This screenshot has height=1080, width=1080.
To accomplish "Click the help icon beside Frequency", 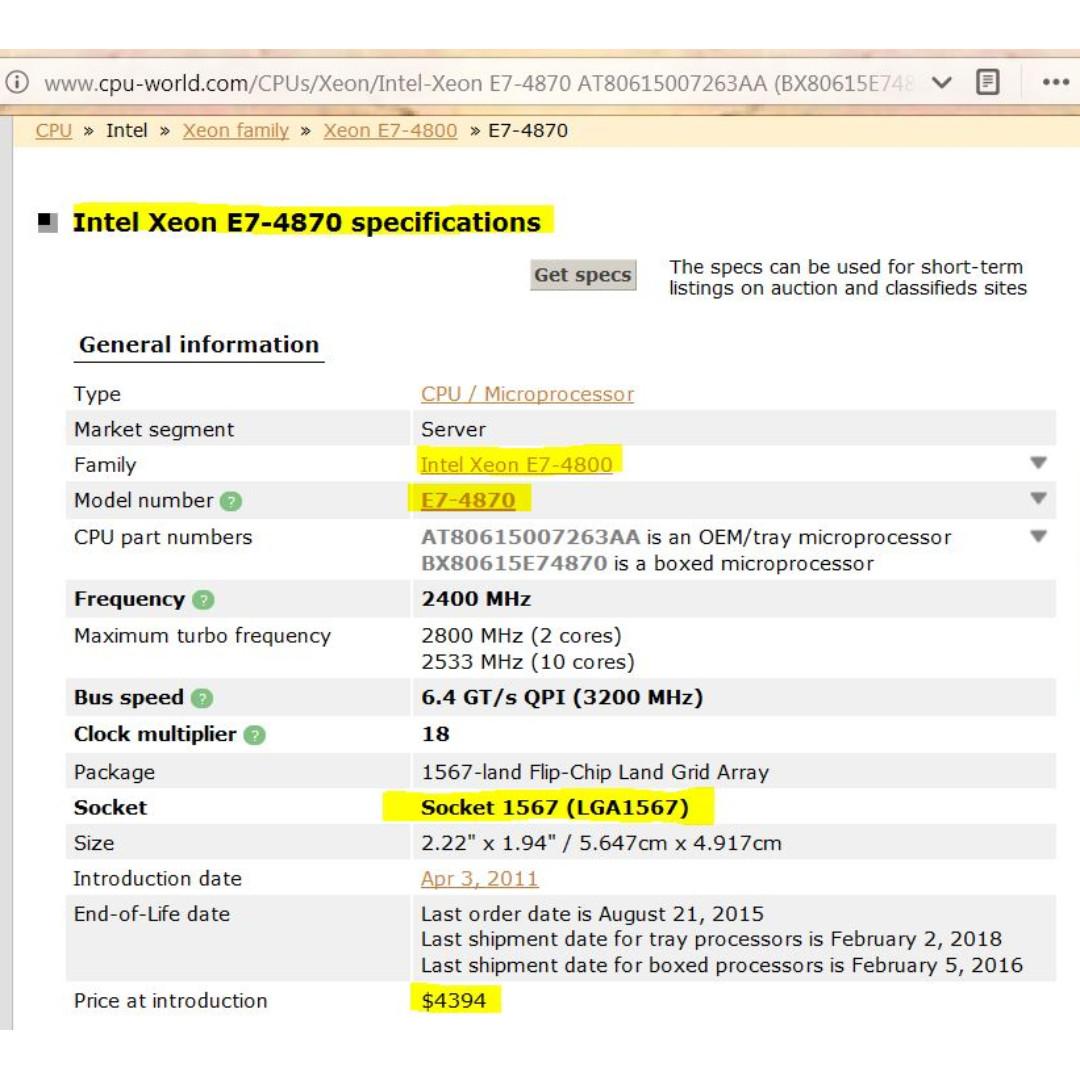I will pyautogui.click(x=203, y=600).
